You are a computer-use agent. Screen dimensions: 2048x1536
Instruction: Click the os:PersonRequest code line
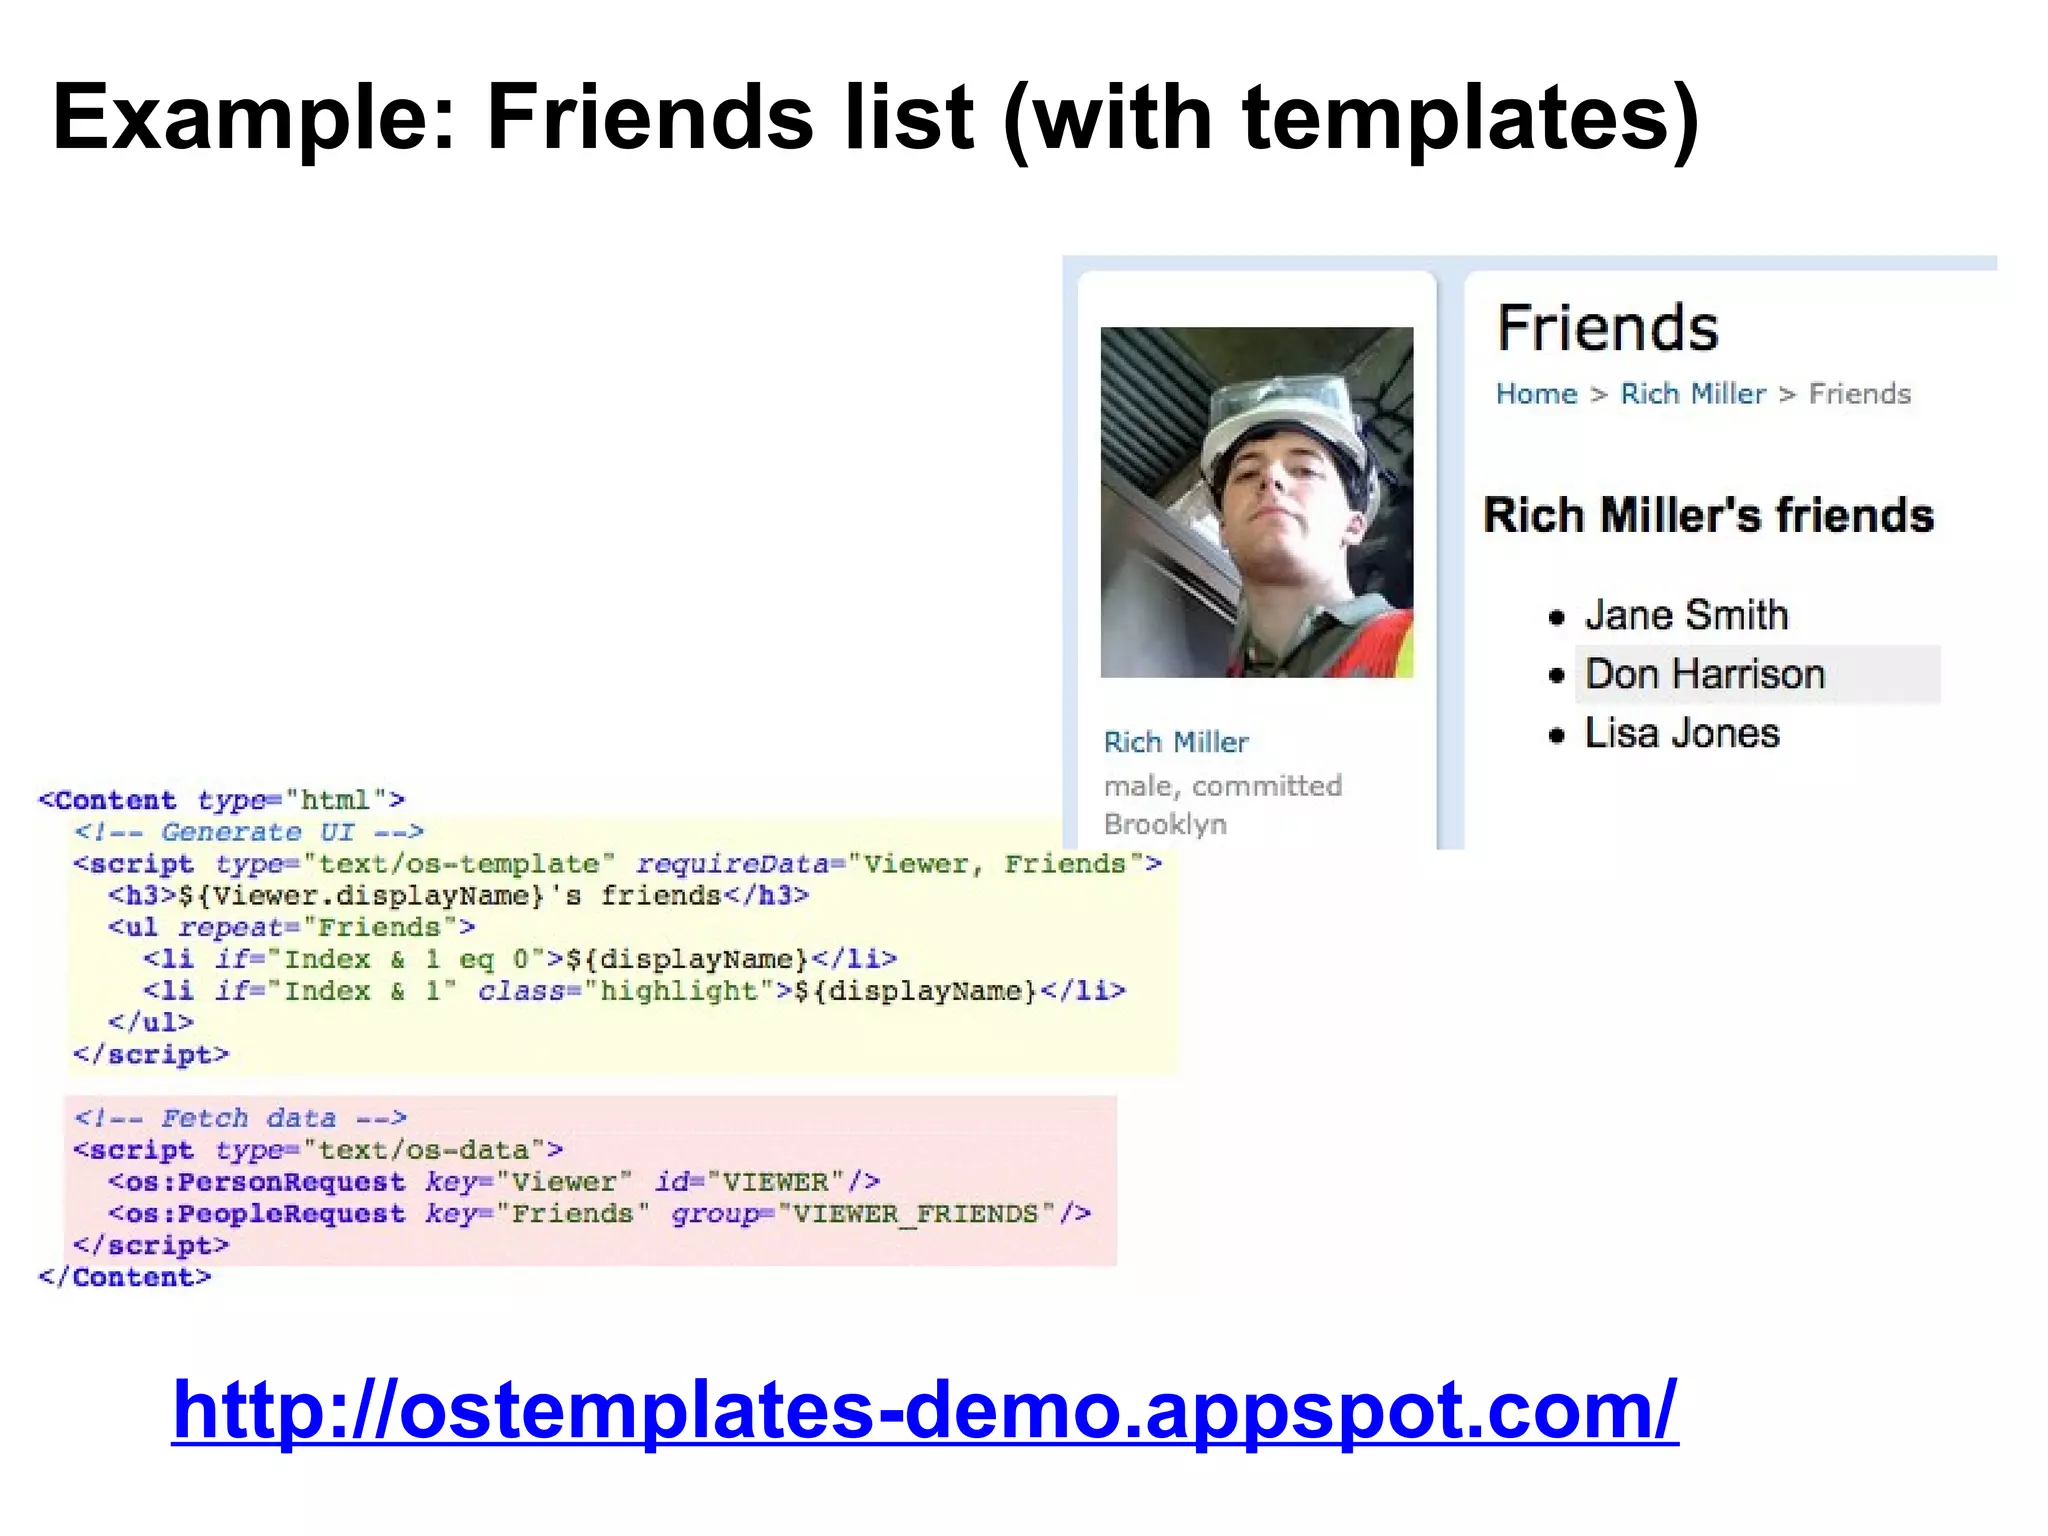click(494, 1182)
